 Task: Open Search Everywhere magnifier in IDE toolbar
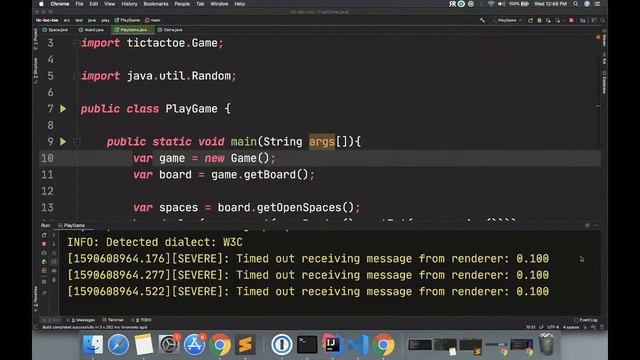coord(602,20)
